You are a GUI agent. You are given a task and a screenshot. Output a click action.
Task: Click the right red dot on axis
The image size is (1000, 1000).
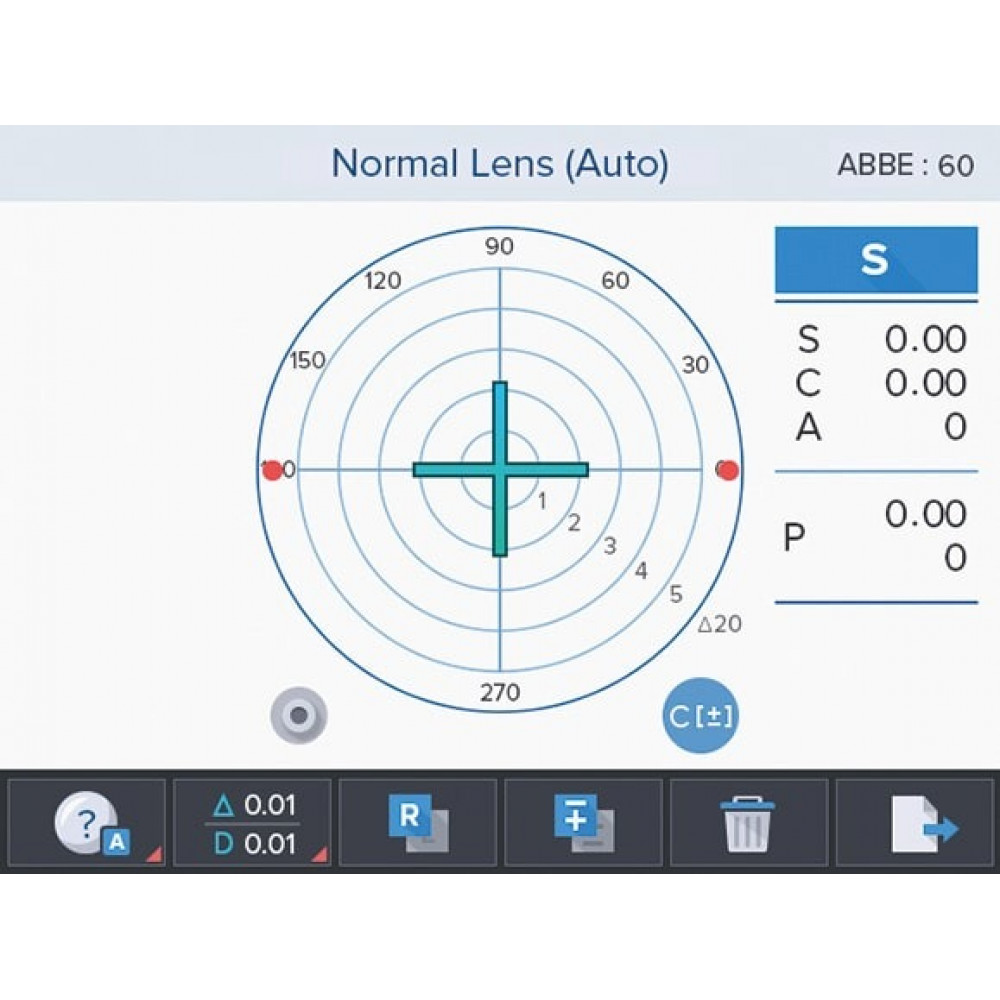(x=728, y=470)
